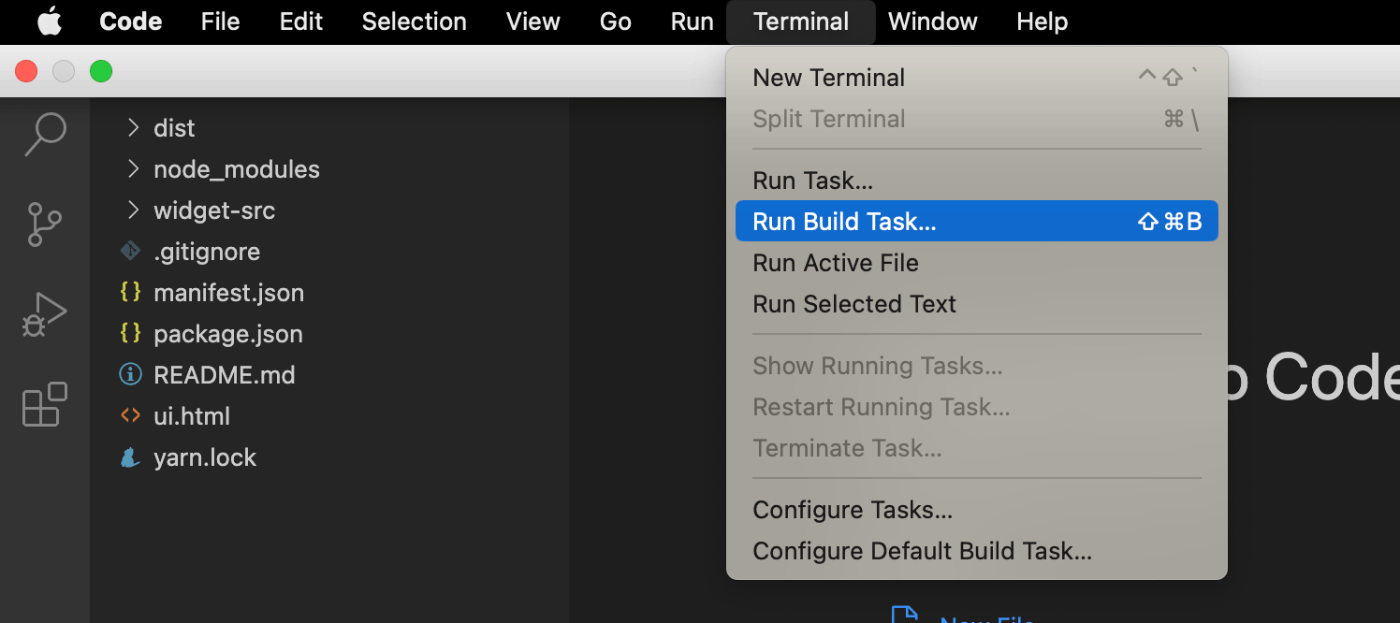Viewport: 1400px width, 623px height.
Task: Open the Go menu
Action: pos(615,21)
